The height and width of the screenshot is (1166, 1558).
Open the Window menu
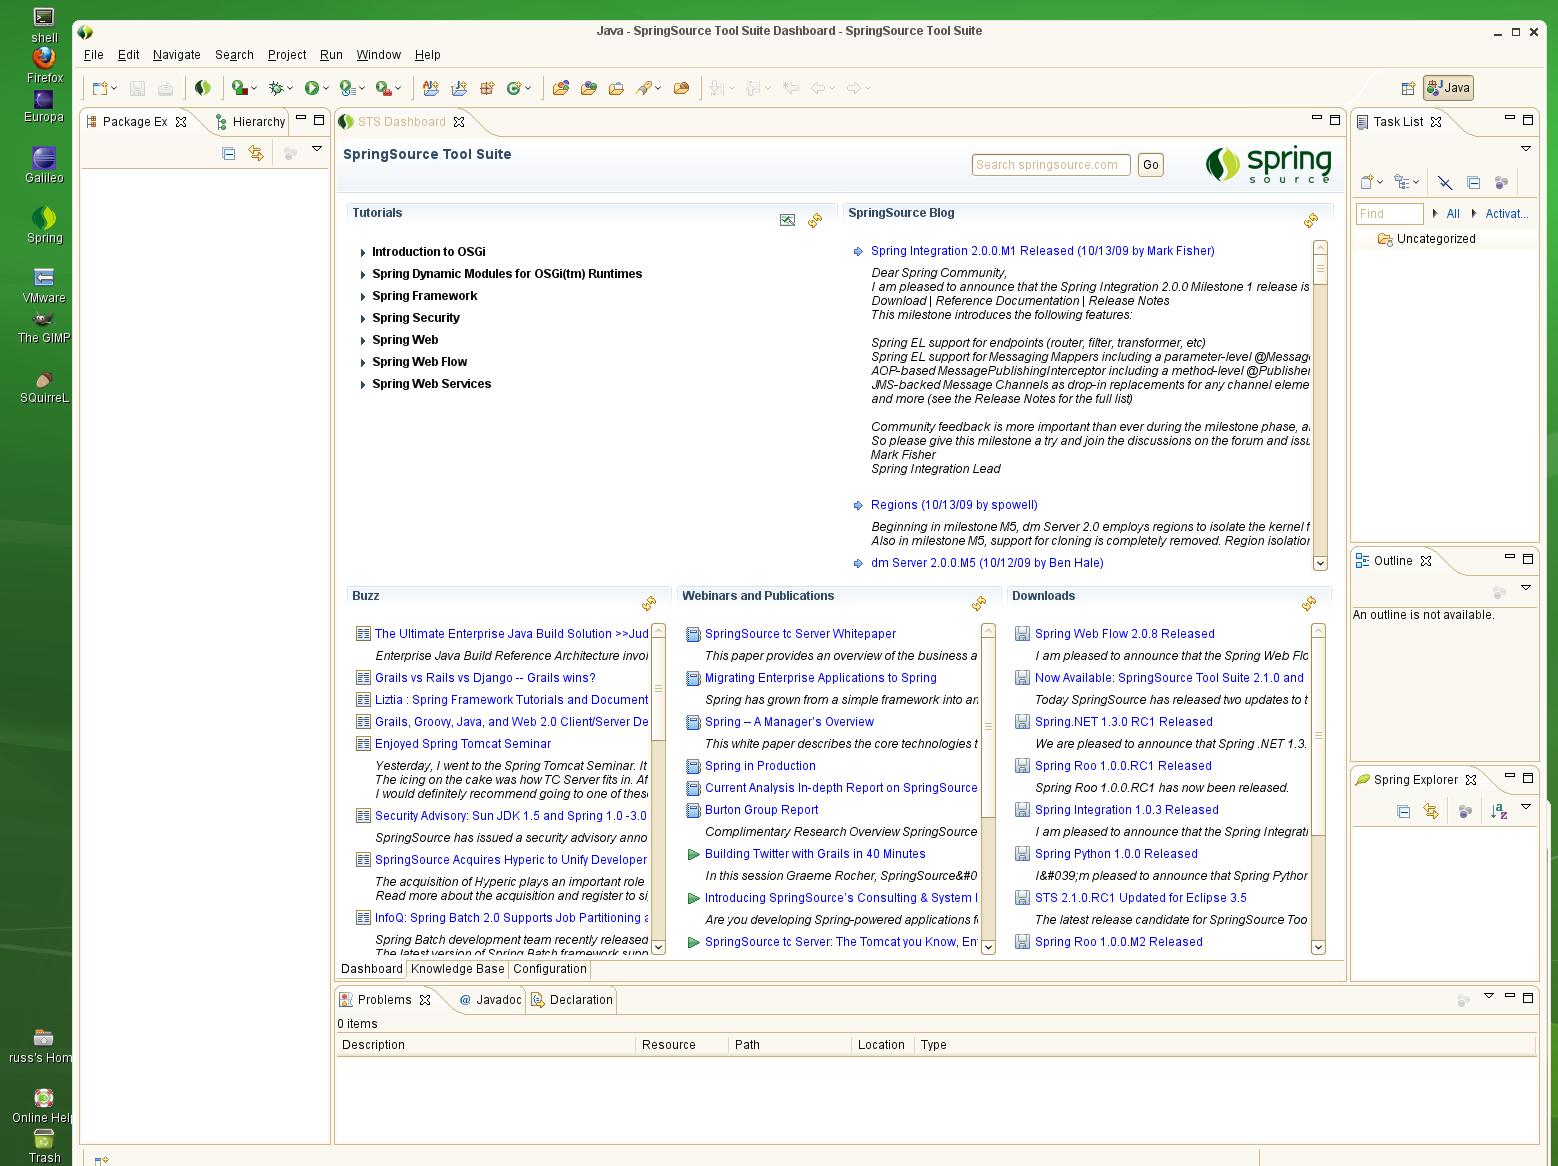[378, 55]
